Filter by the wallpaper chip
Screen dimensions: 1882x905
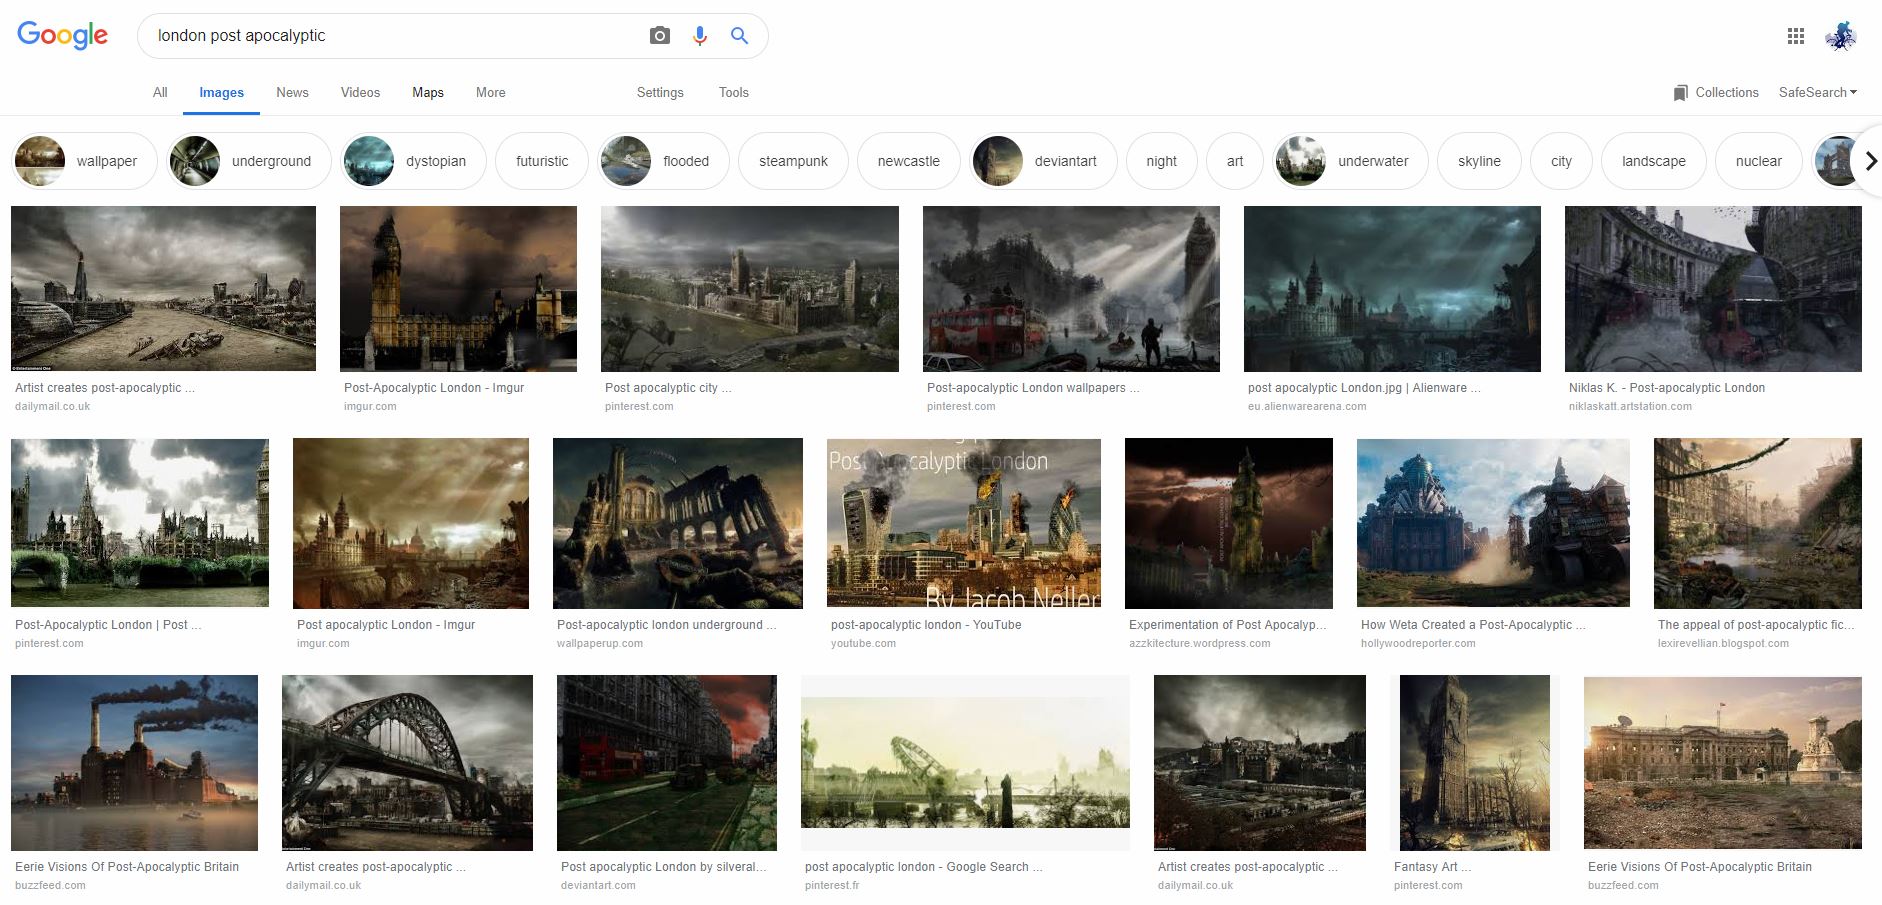coord(84,161)
